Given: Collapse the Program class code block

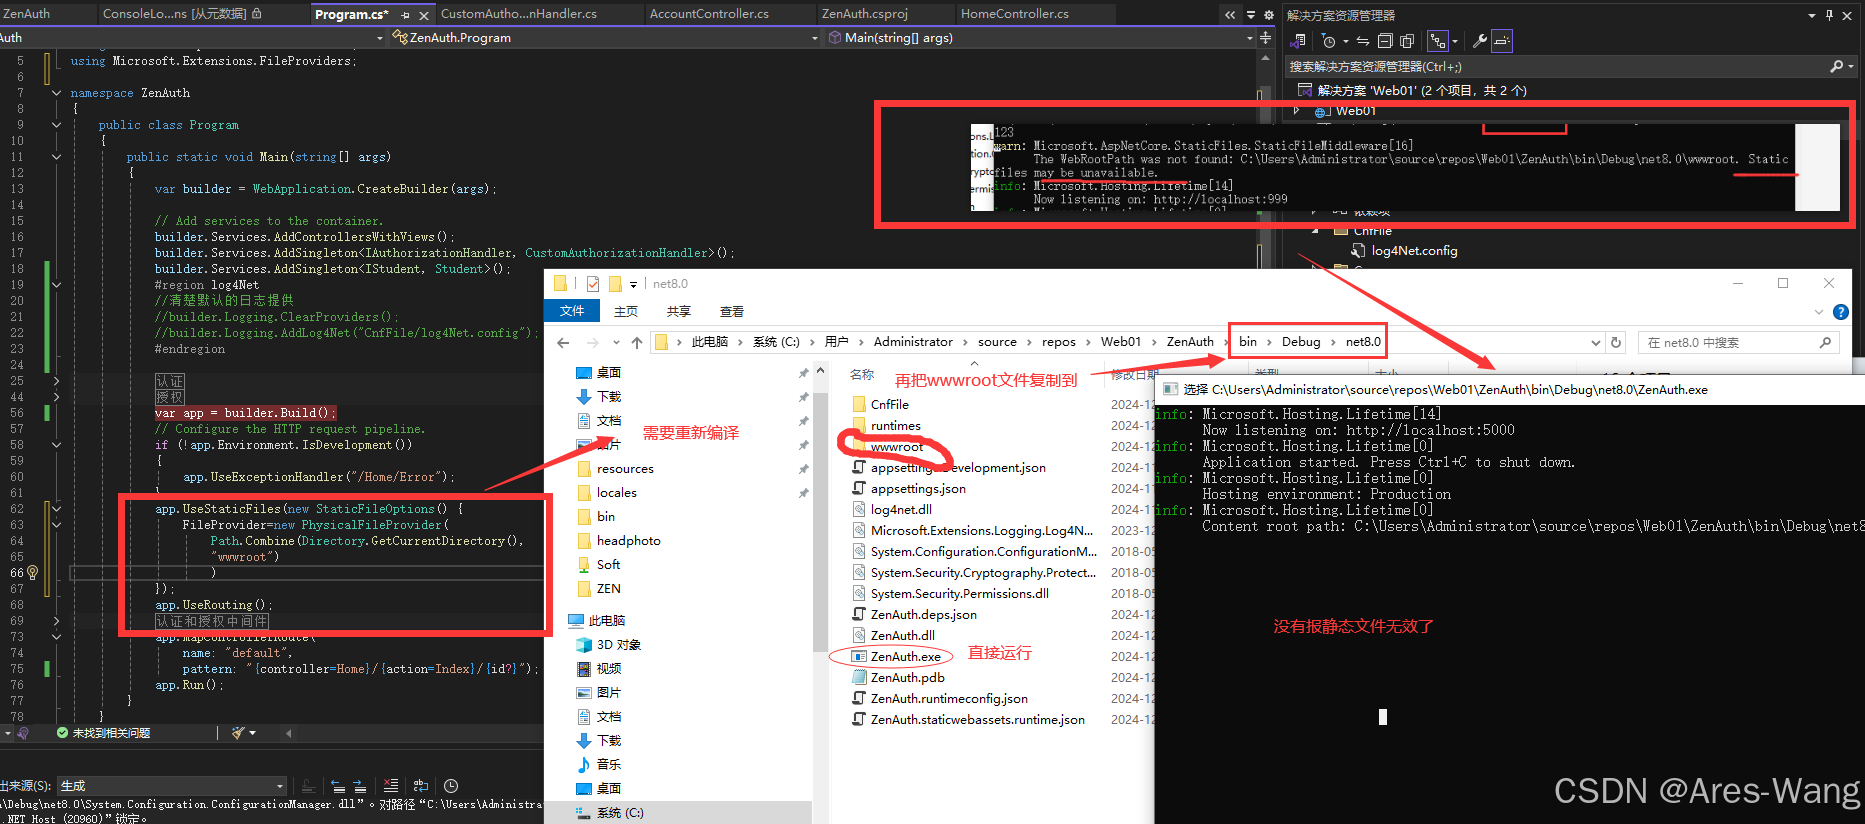Looking at the screenshot, I should [56, 125].
